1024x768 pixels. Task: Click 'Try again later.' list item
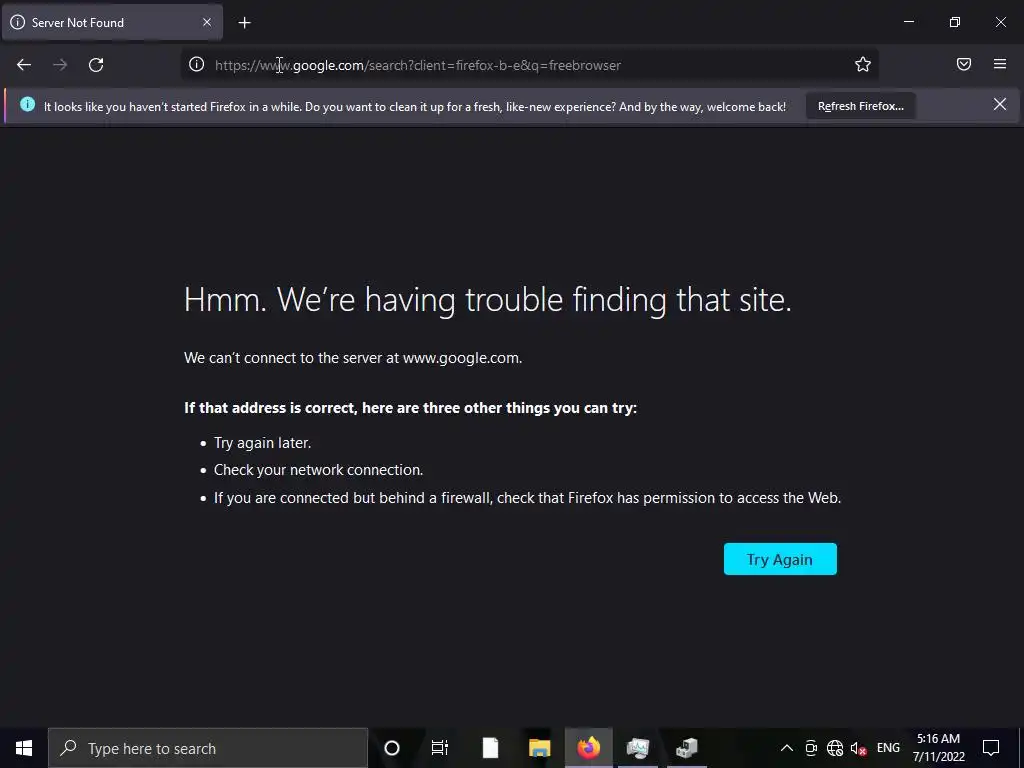click(263, 443)
